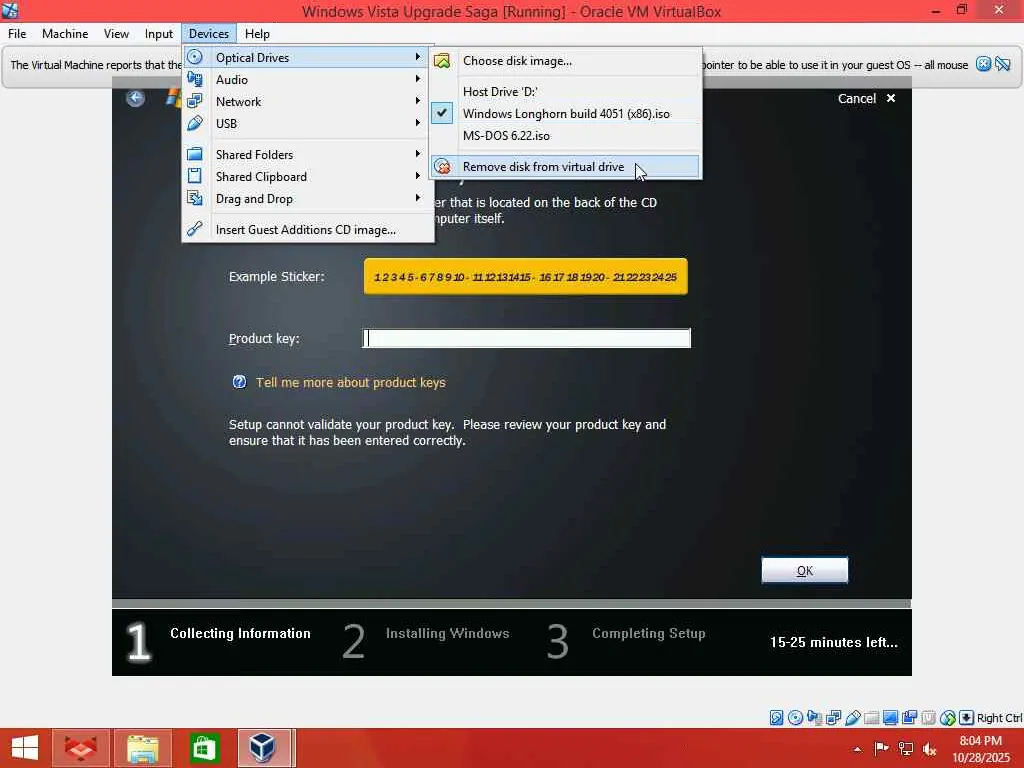The width and height of the screenshot is (1024, 768).
Task: Click the display status bar icon
Action: (890, 718)
